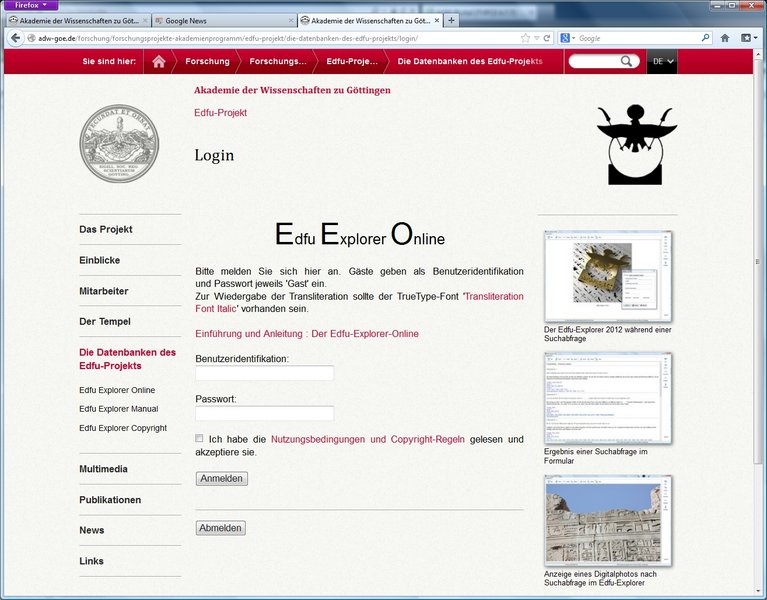Switch to the Google News tab
Viewport: 767px width, 600px height.
point(224,20)
